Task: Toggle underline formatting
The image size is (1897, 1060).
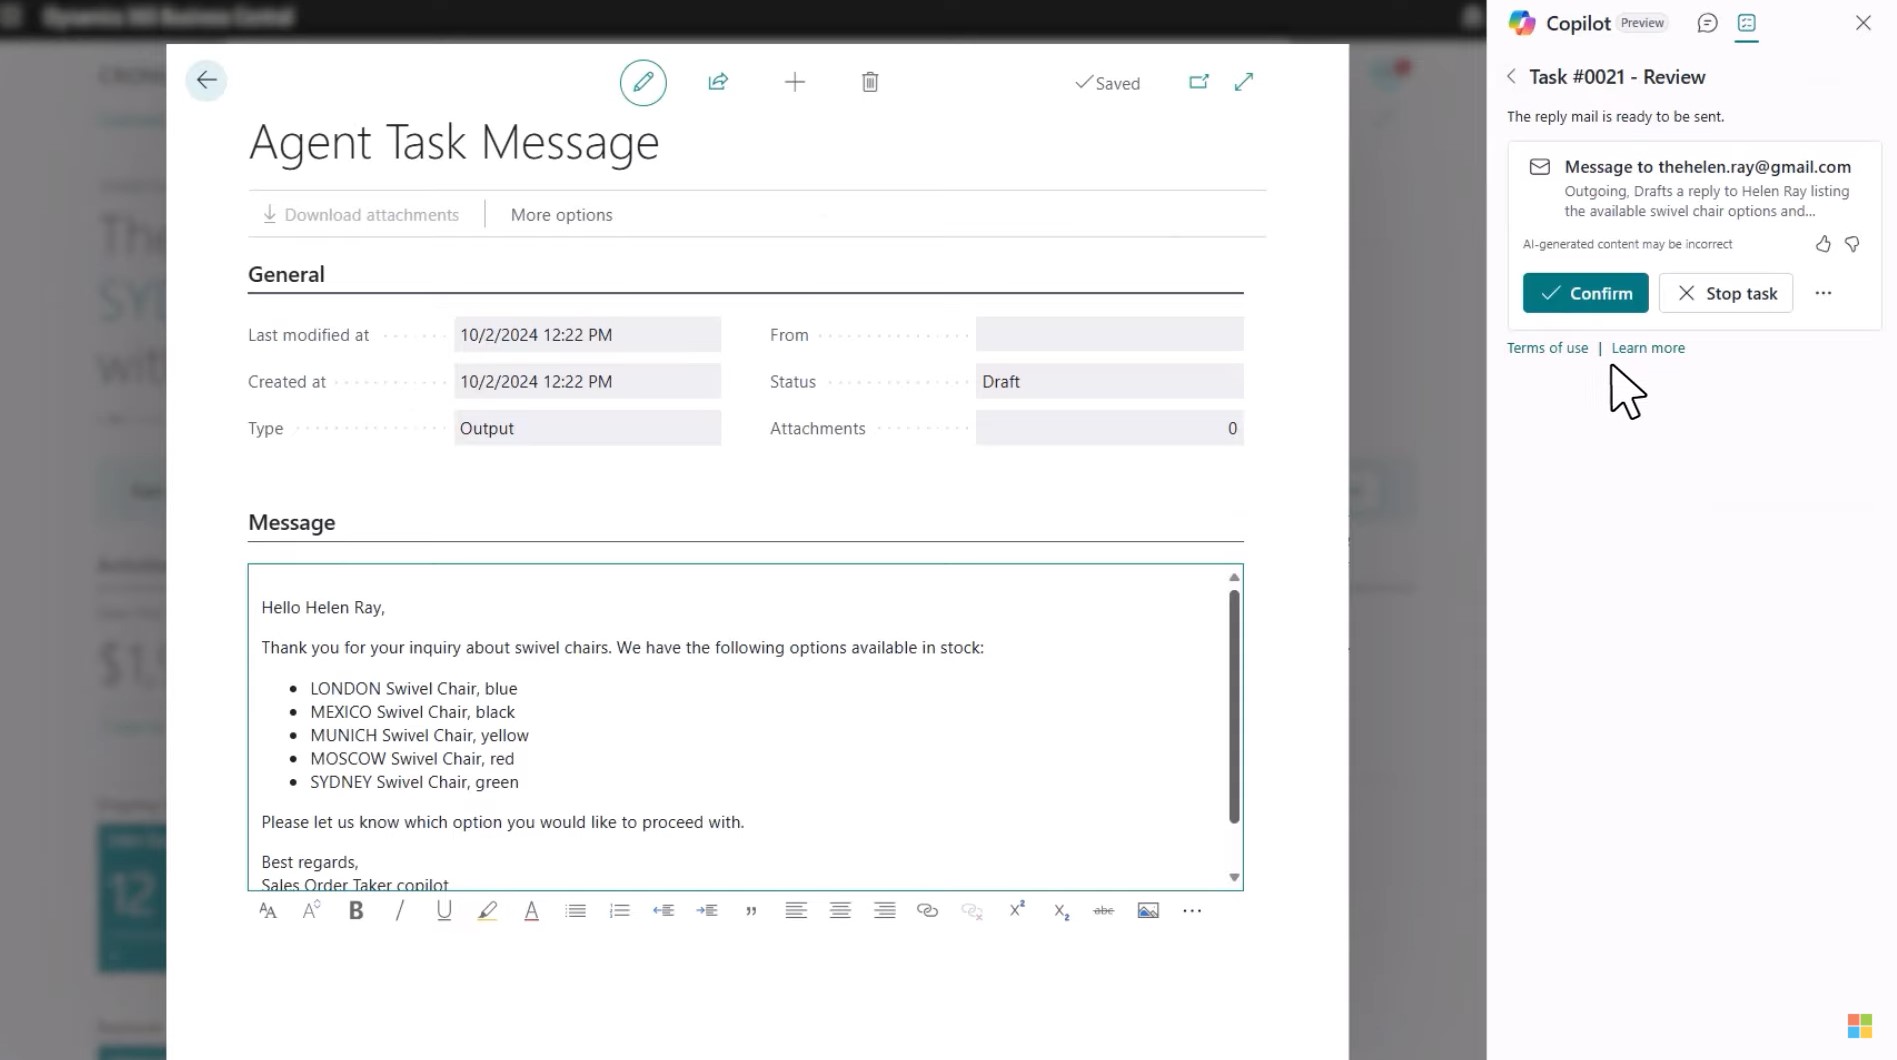Action: coord(444,911)
